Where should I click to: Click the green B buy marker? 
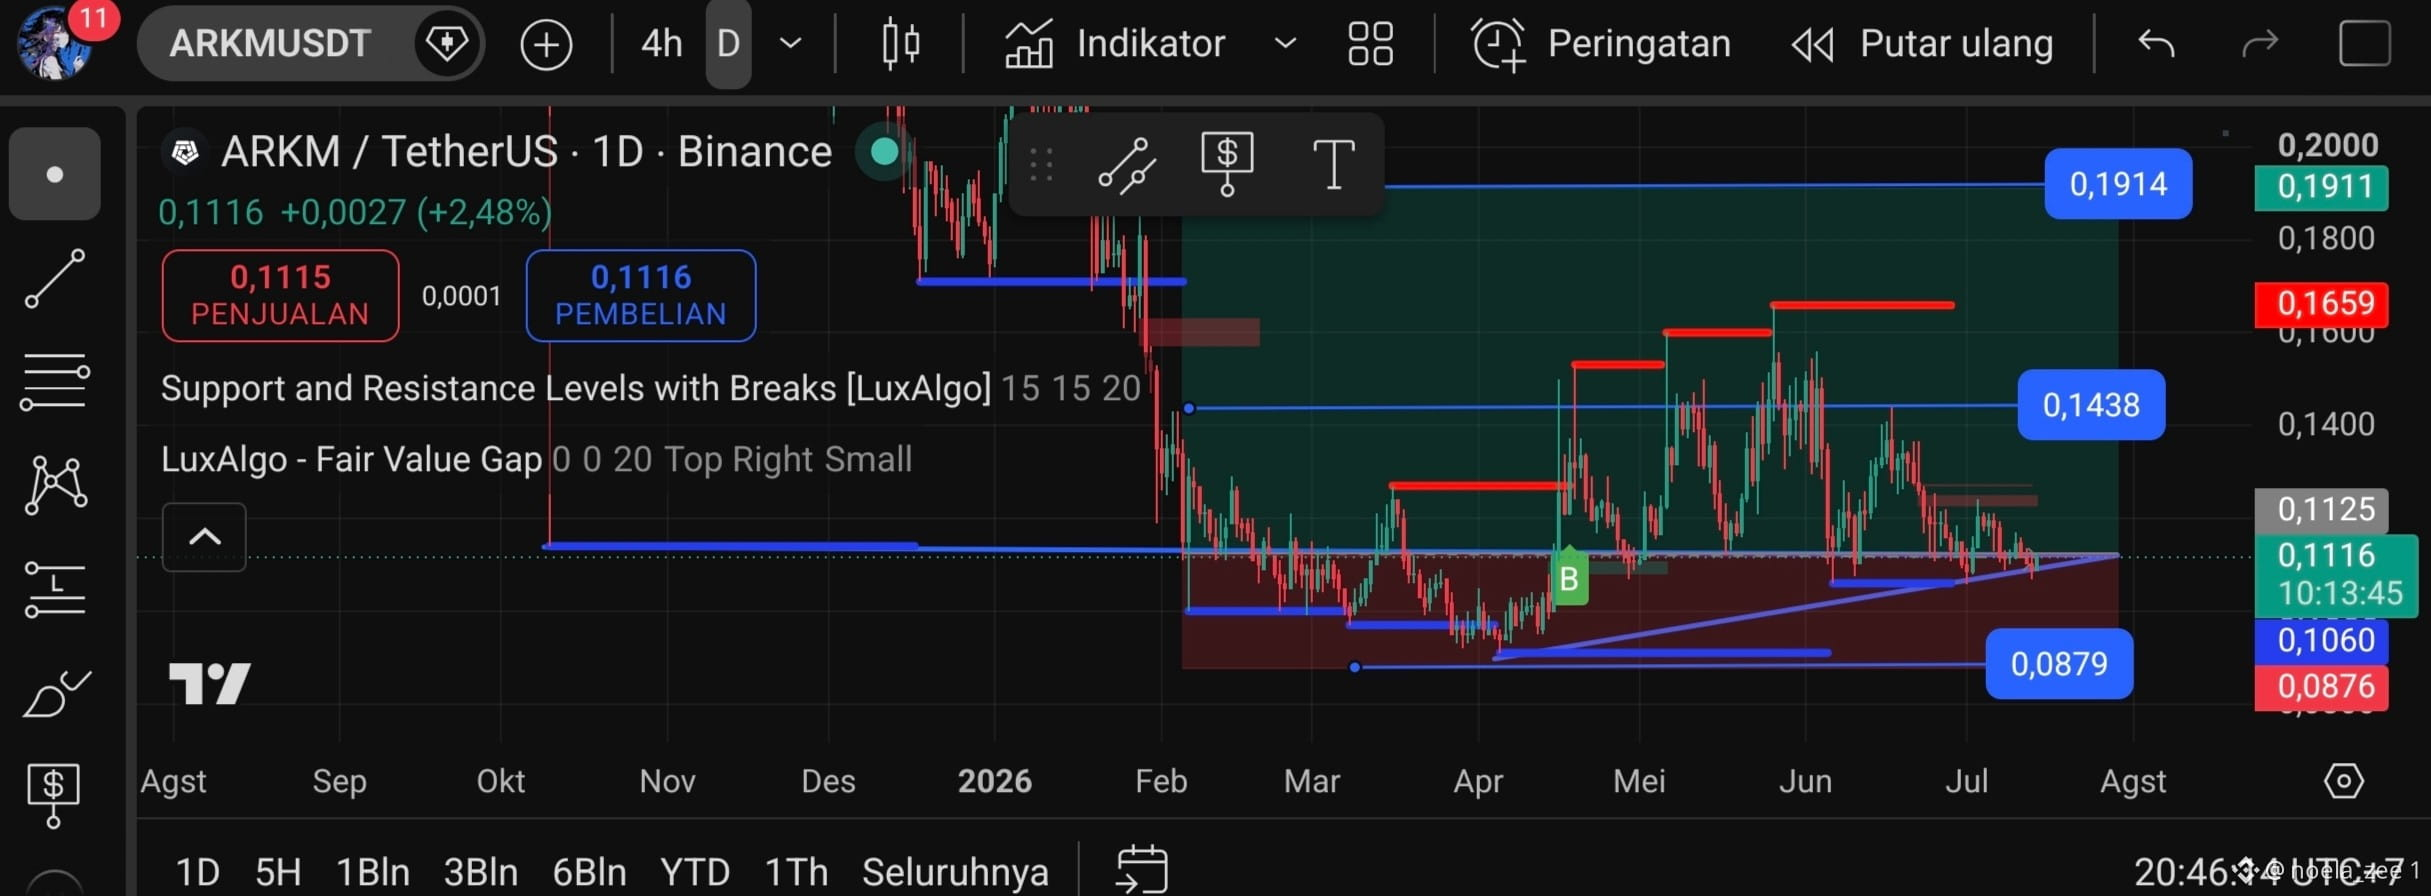point(1569,577)
